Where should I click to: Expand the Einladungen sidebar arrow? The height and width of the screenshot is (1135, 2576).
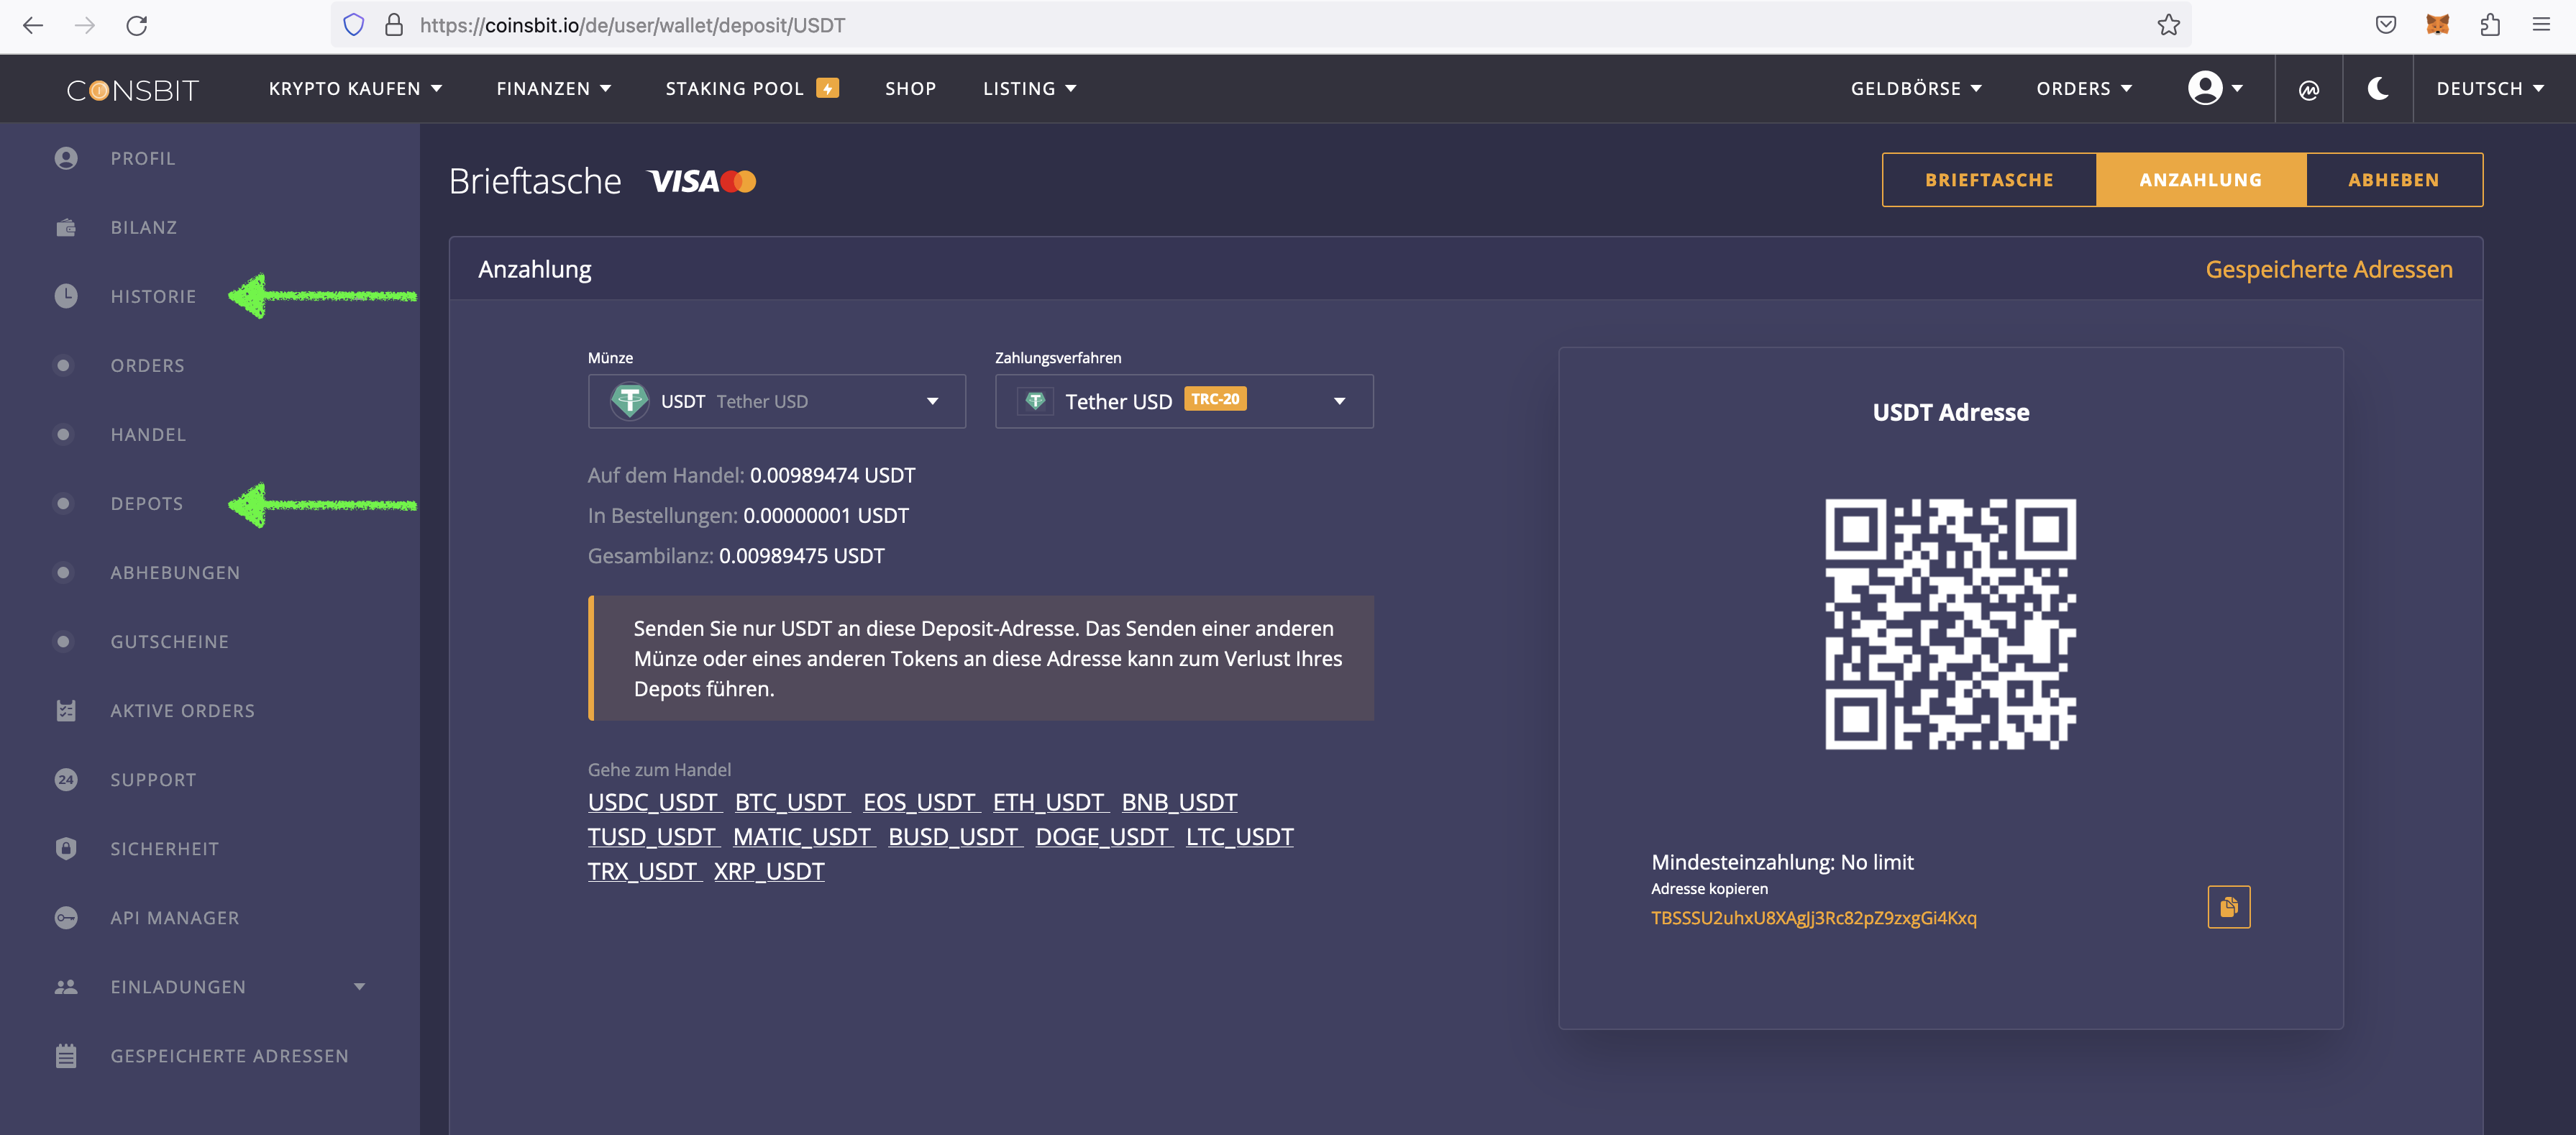359,986
